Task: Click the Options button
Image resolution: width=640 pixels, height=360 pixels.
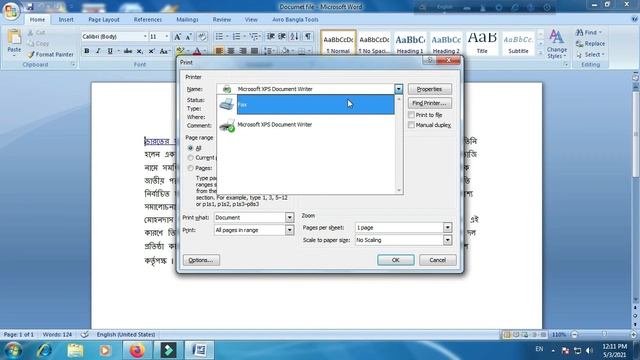Action: pos(201,260)
